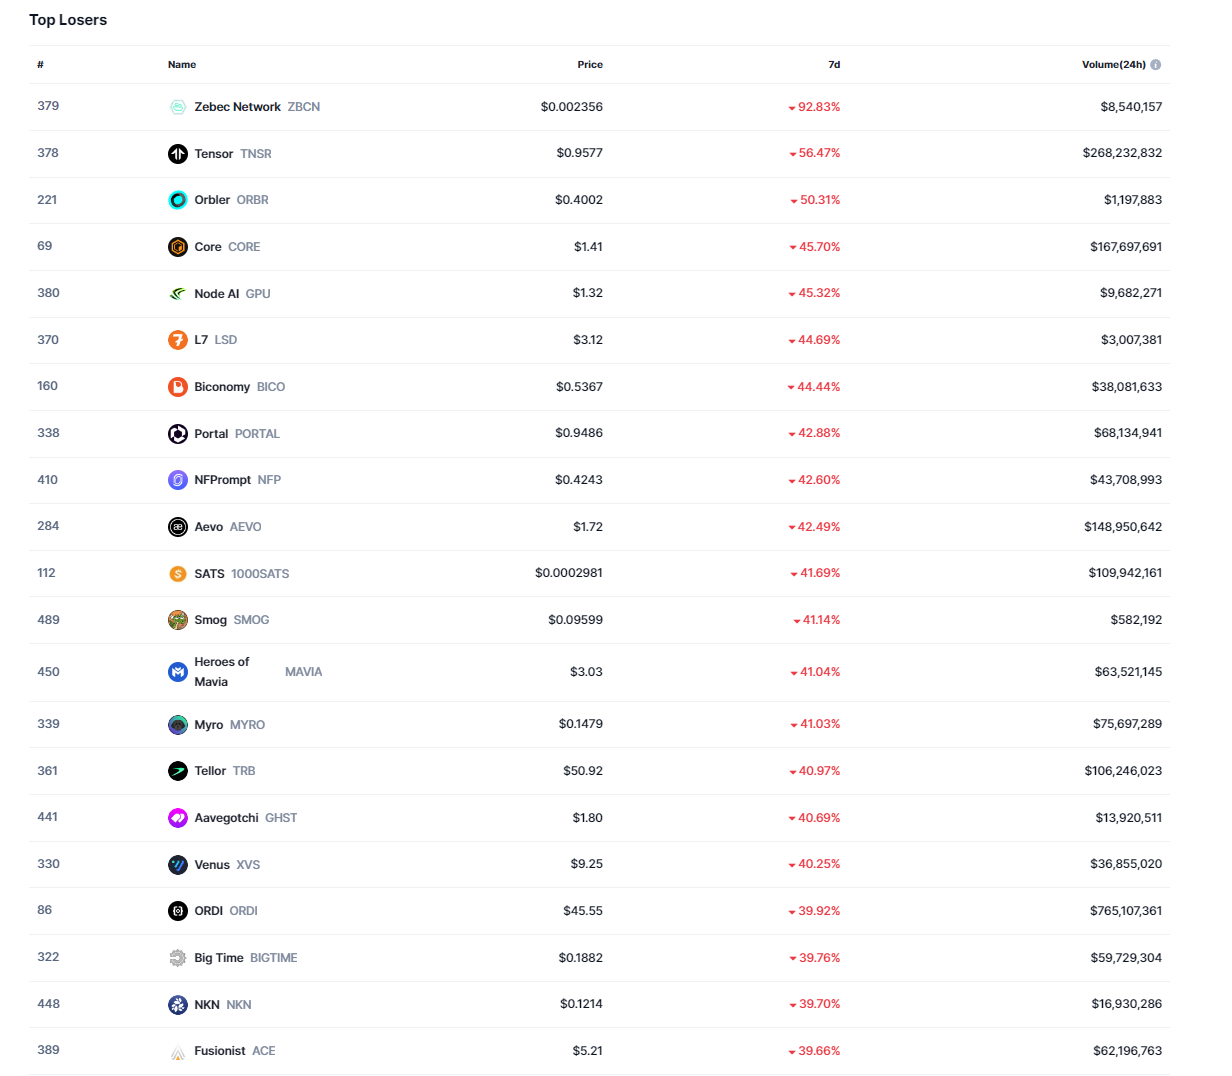The height and width of the screenshot is (1076, 1232).
Task: Sort table by 7d column header
Action: [834, 65]
